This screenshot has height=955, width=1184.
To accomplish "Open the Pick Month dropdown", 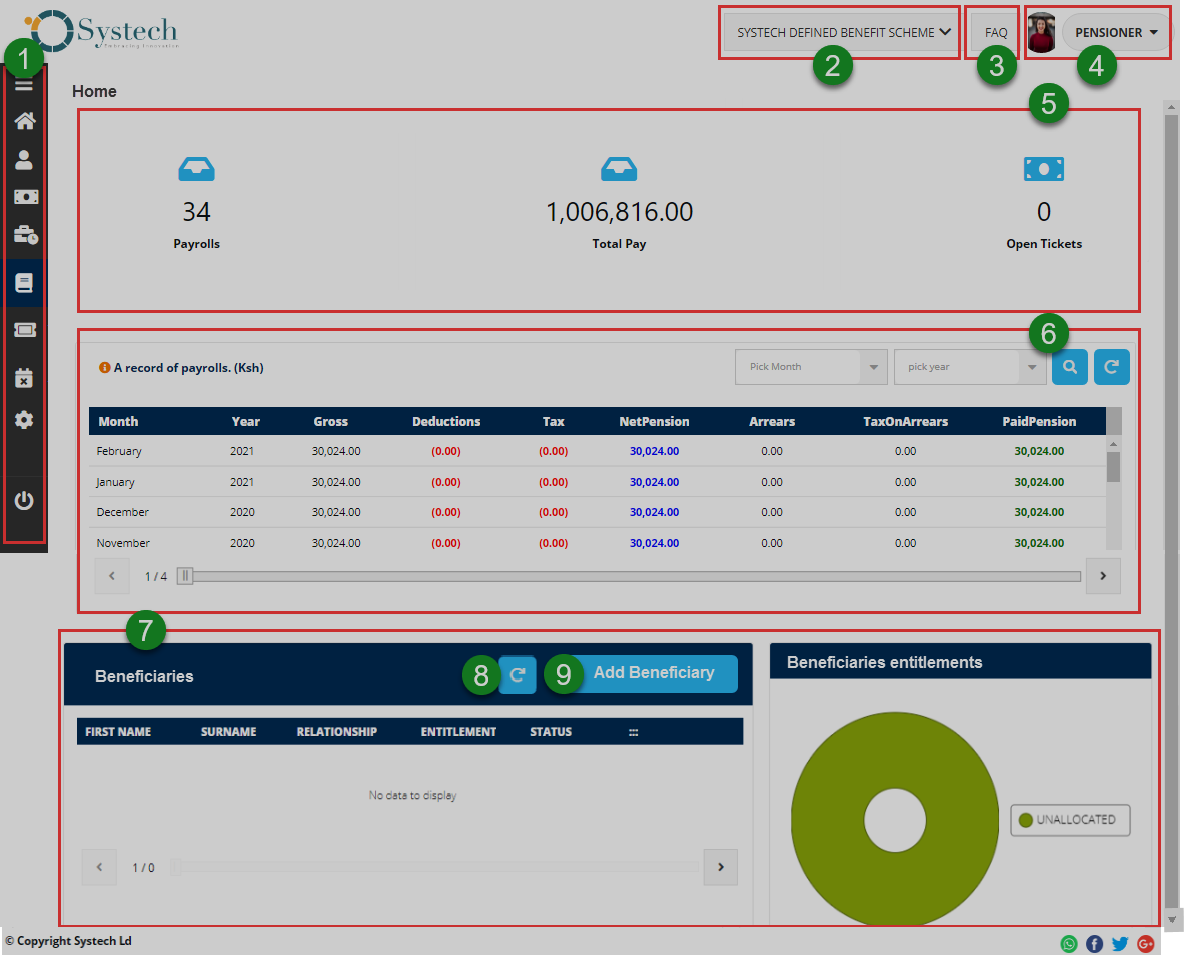I will [x=811, y=367].
